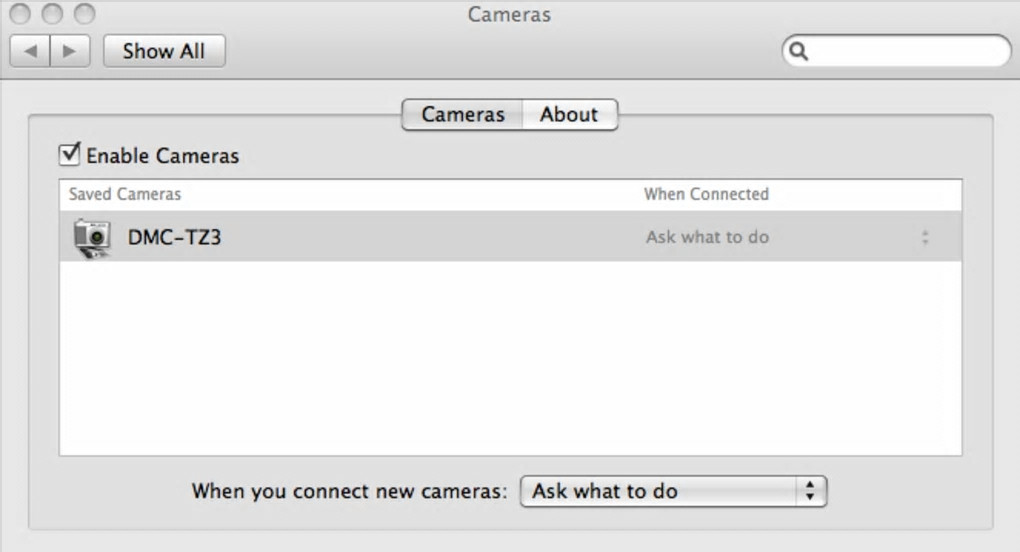Click the magnifying glass search icon
The image size is (1020, 552).
tap(798, 51)
